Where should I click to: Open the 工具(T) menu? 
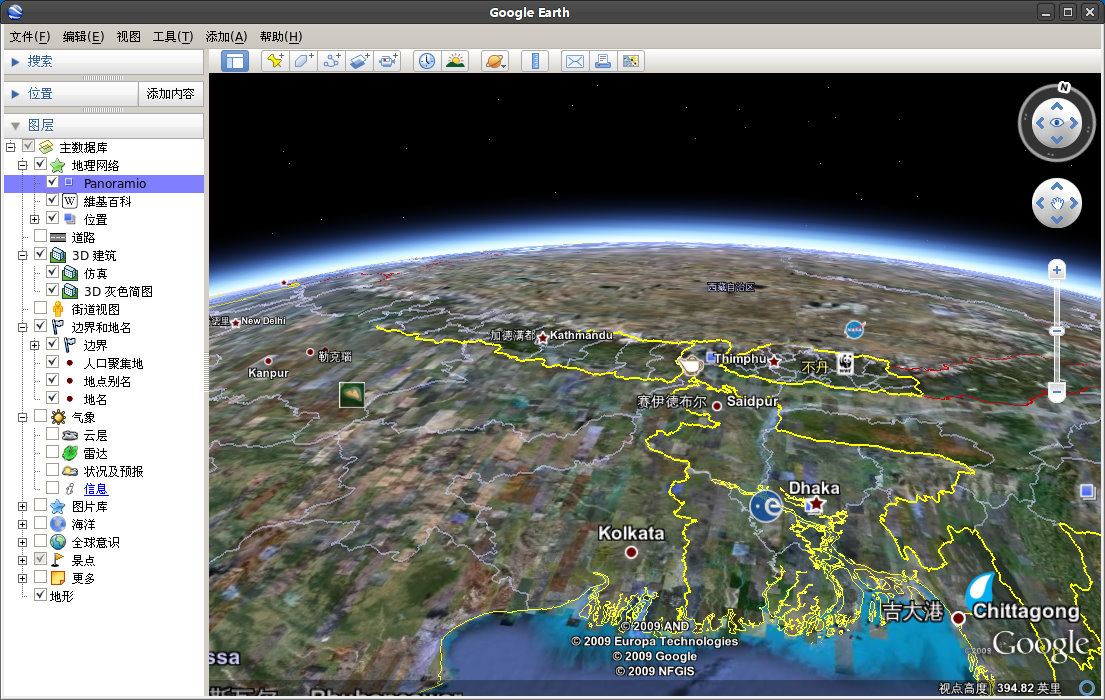pos(173,37)
